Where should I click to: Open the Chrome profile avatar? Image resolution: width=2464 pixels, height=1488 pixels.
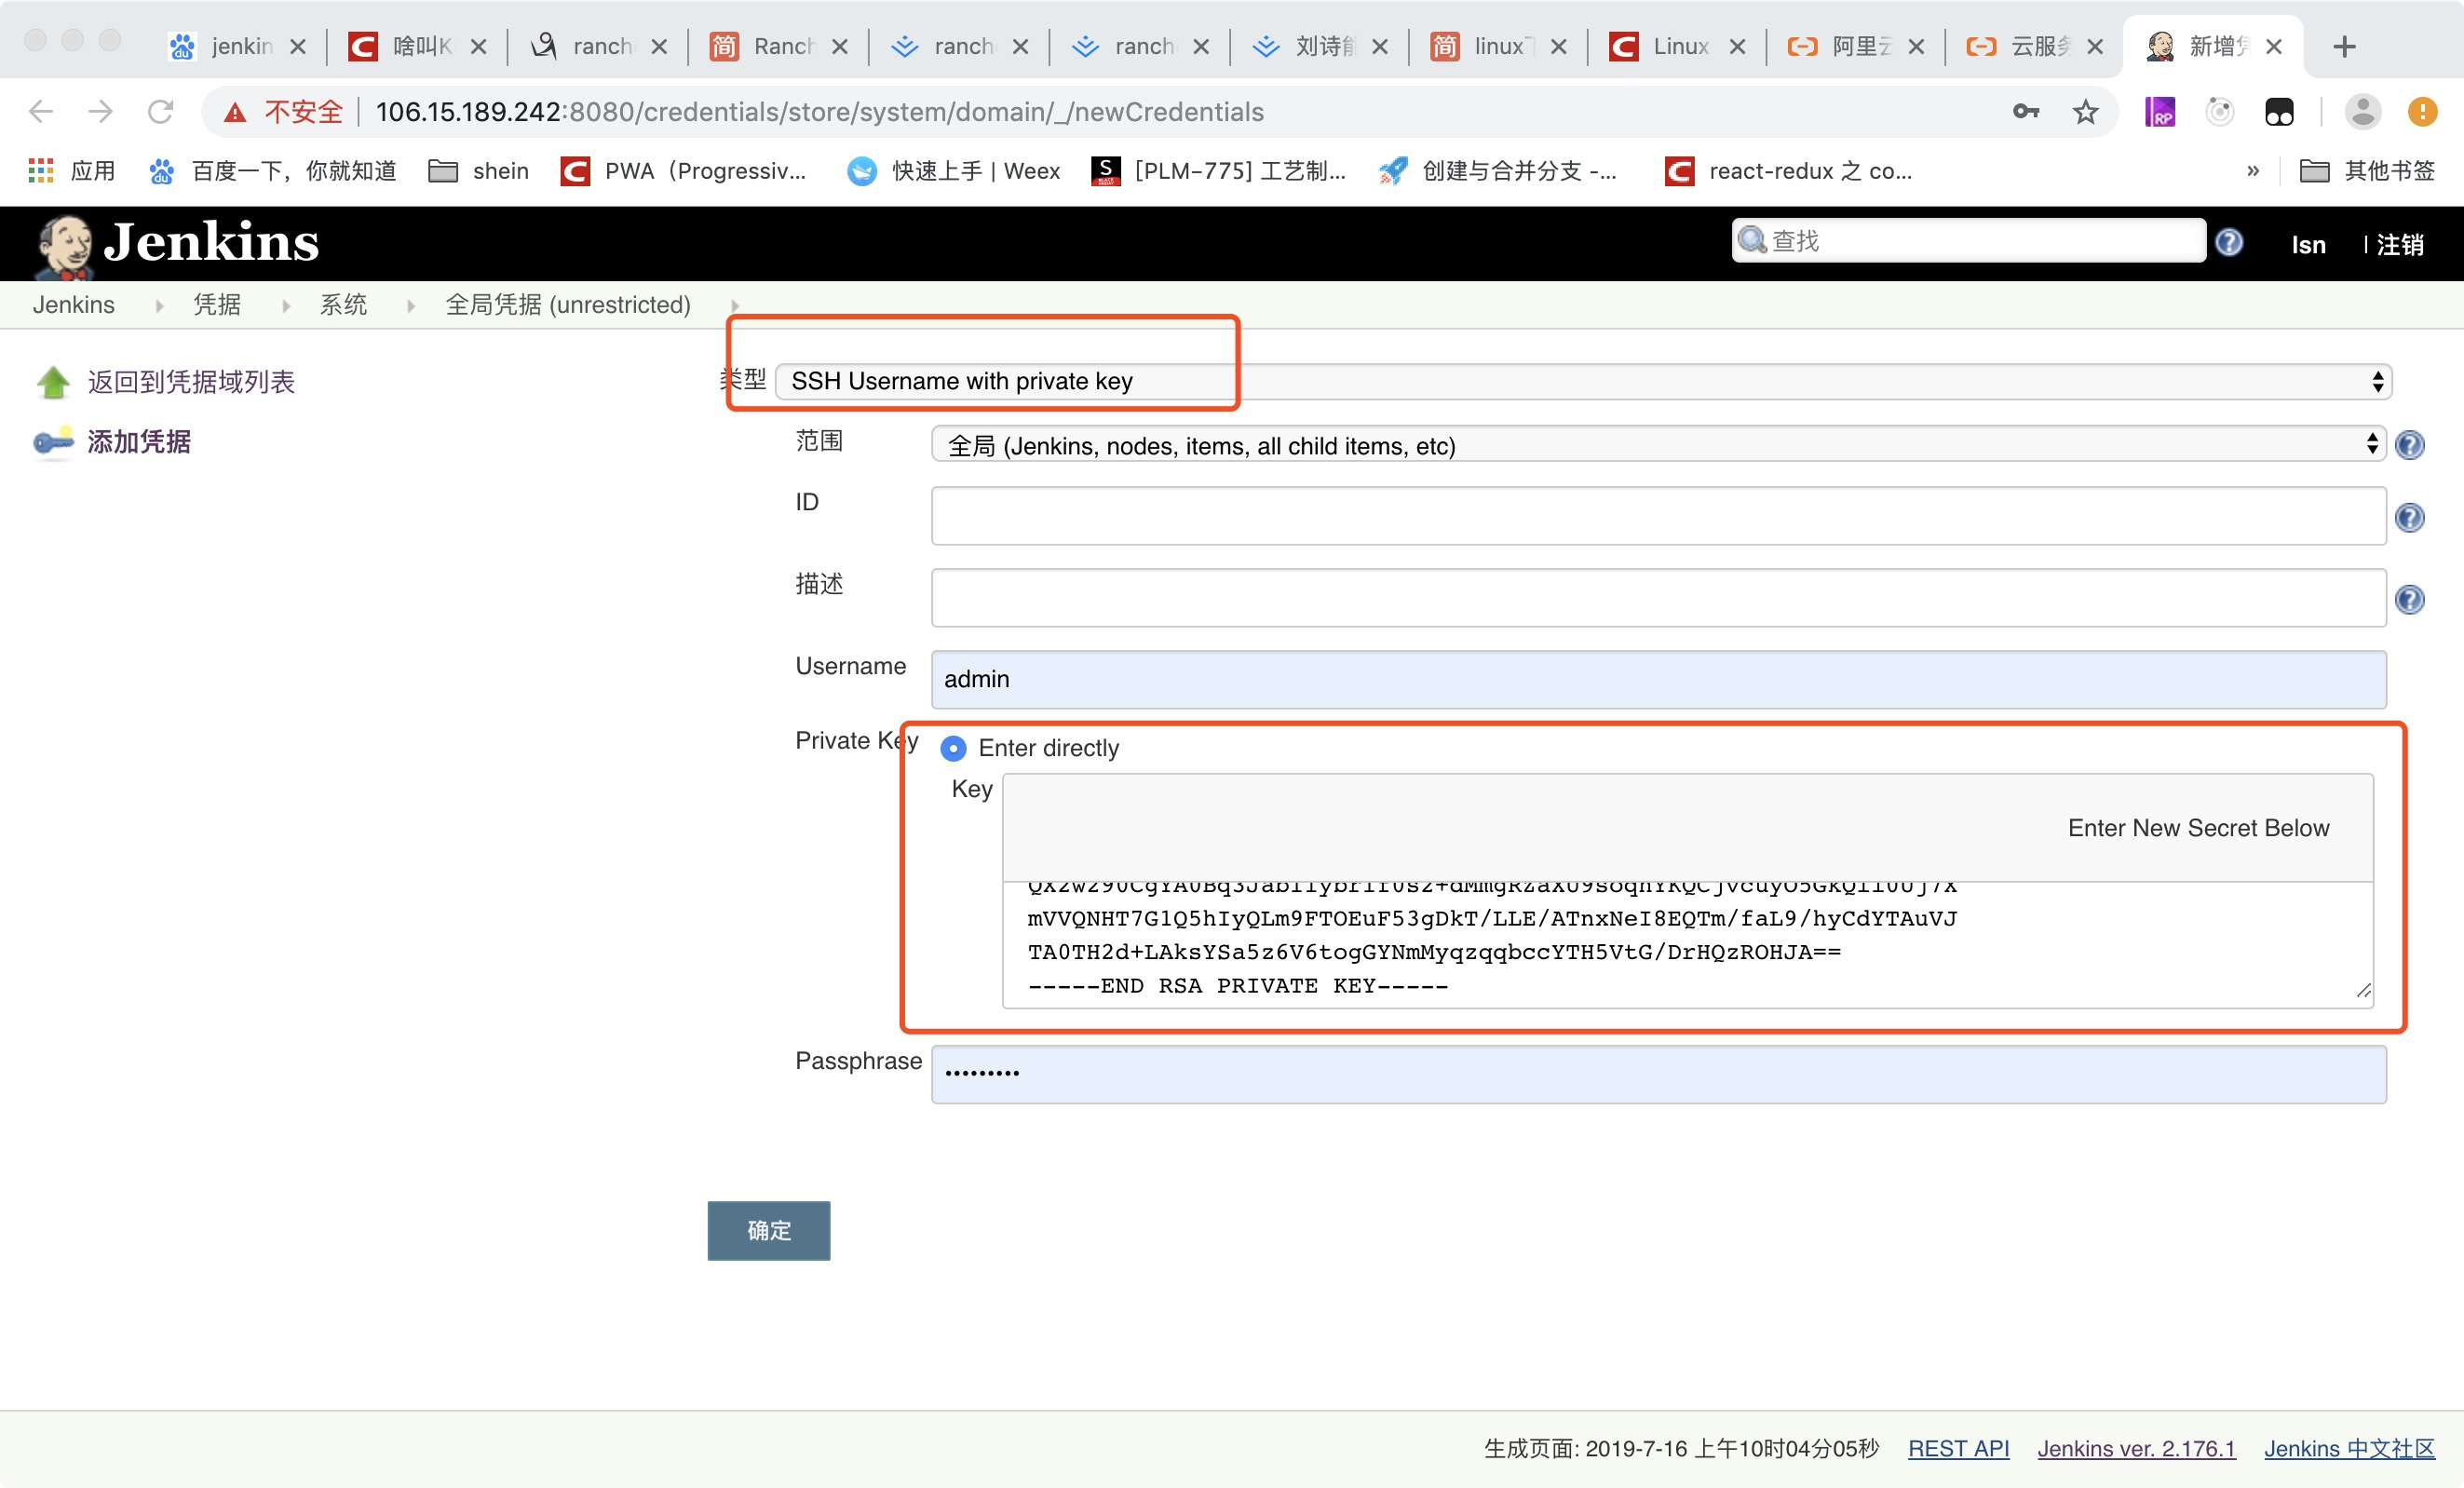click(2362, 111)
